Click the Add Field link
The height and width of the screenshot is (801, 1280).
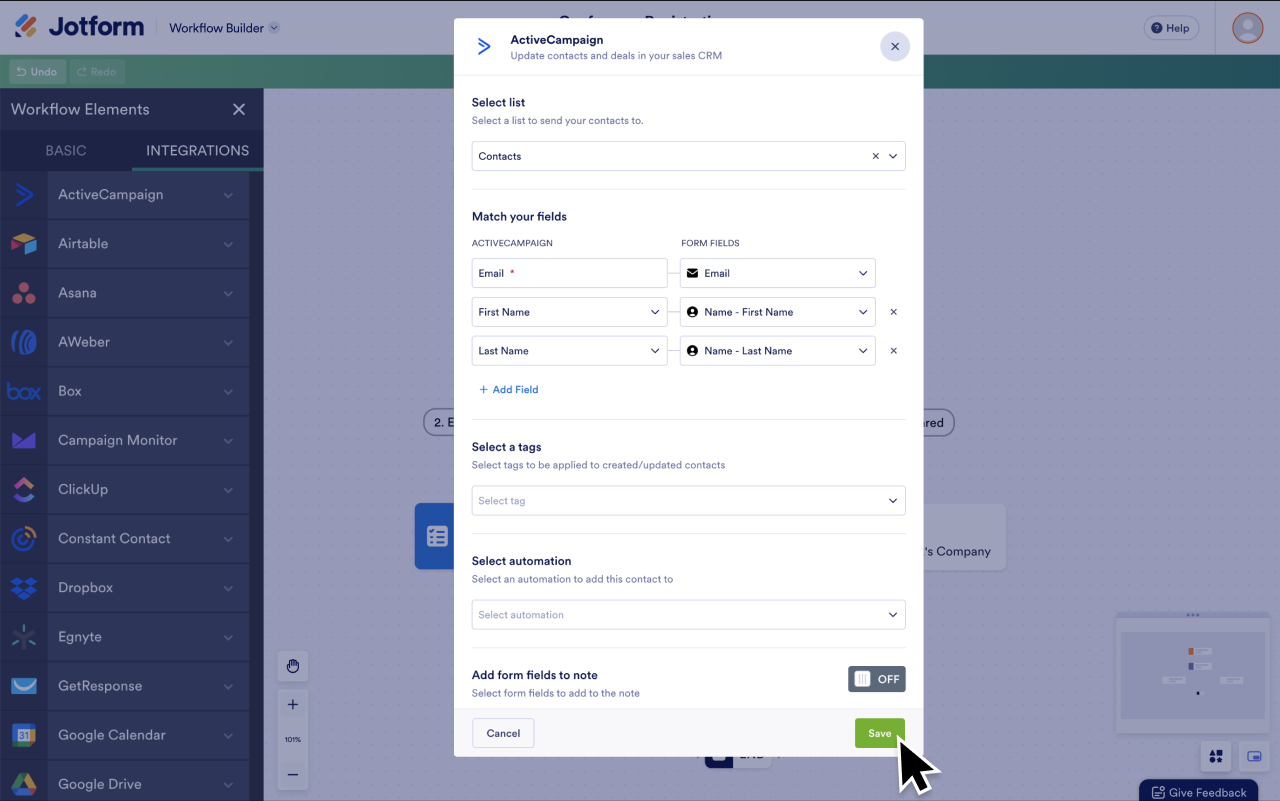click(508, 390)
